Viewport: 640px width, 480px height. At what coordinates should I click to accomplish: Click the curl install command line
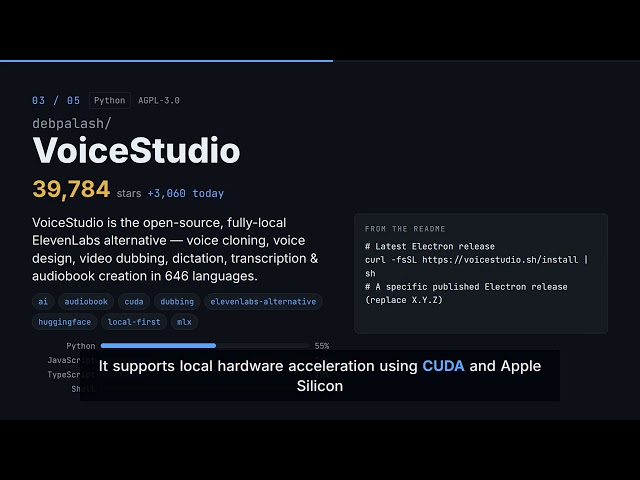476,266
